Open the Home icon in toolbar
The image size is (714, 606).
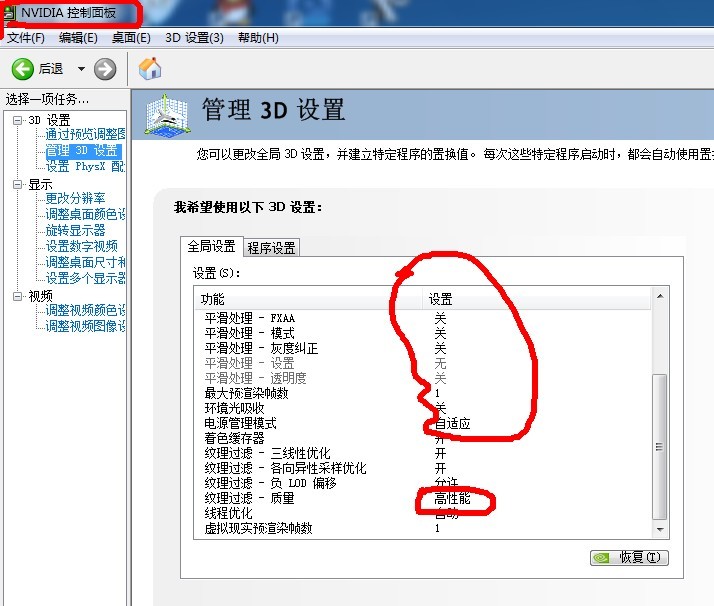pos(150,69)
